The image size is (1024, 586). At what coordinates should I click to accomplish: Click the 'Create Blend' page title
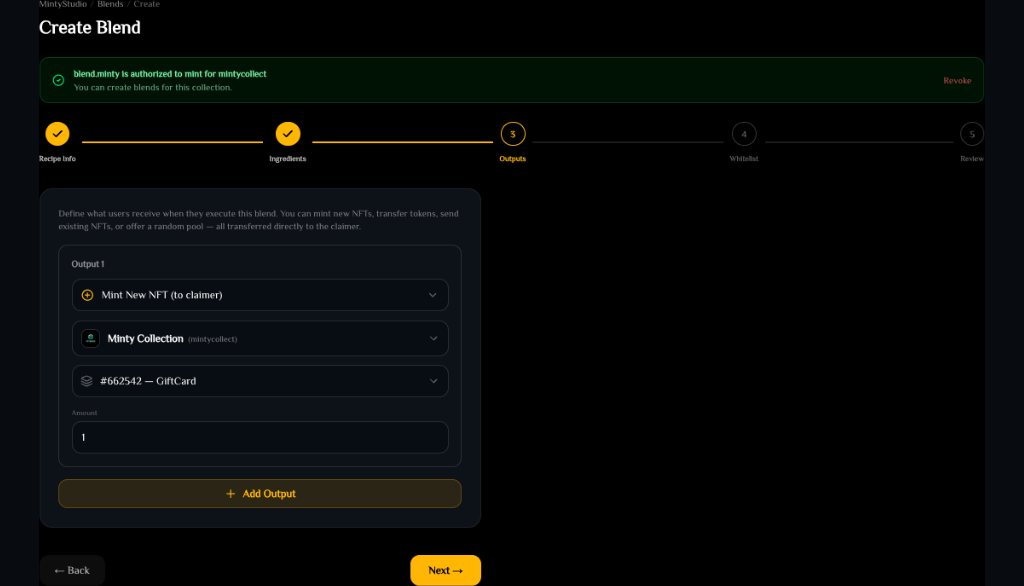[89, 27]
